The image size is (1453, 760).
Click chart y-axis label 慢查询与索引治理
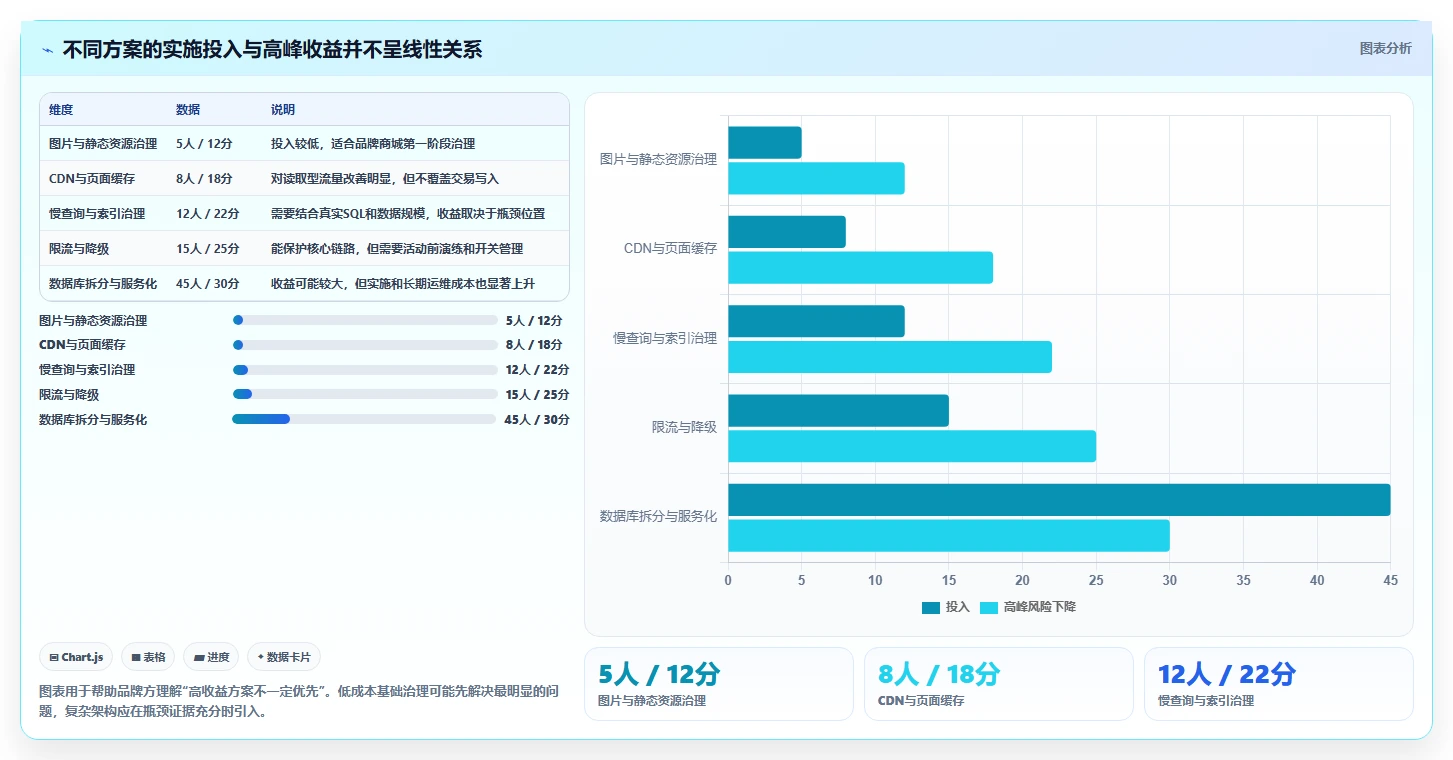665,338
